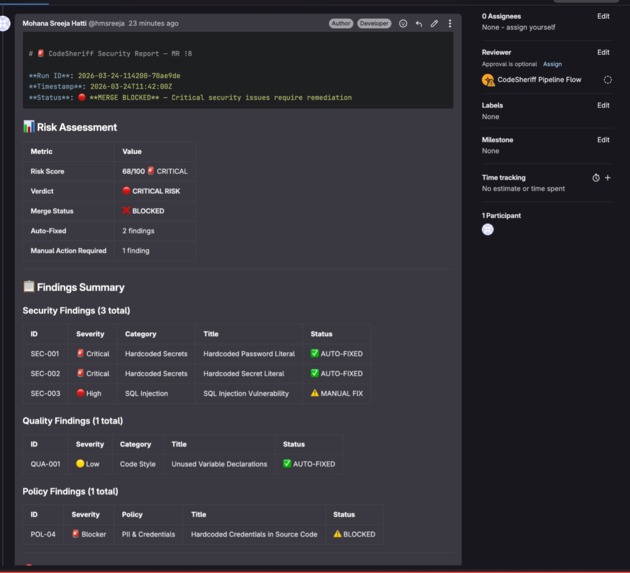Click the QUA-001 ID cell
Screen dimensions: 630x573
45,464
